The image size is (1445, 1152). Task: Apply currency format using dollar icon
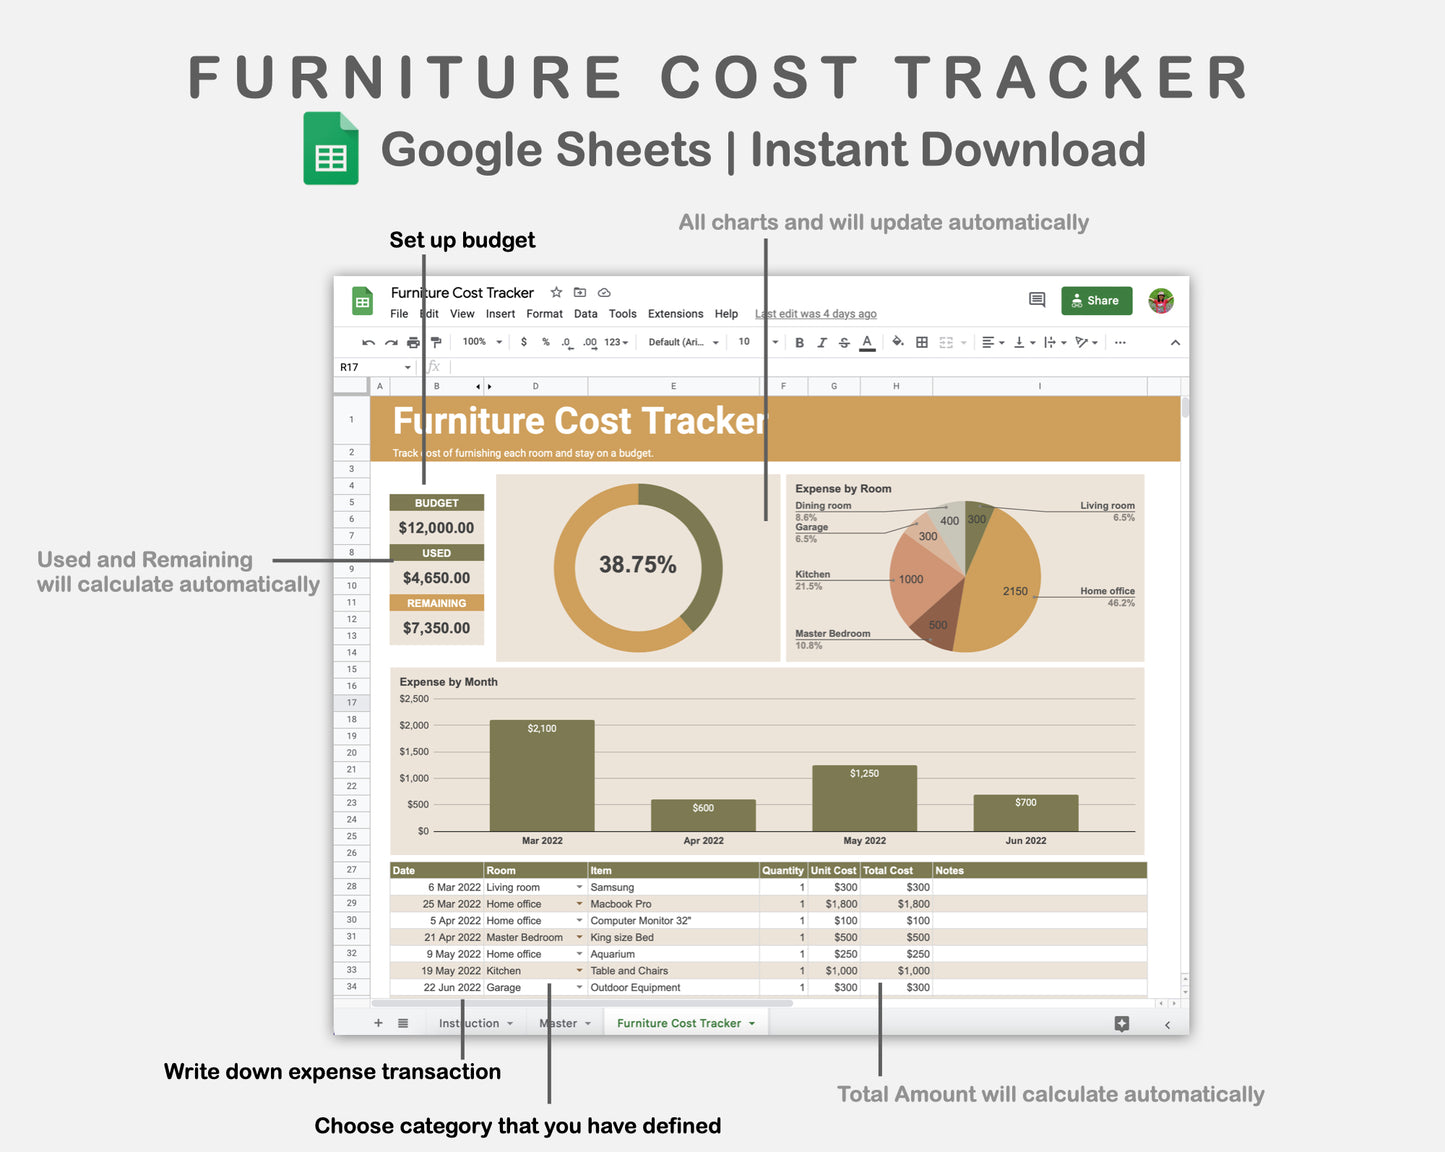pyautogui.click(x=523, y=342)
